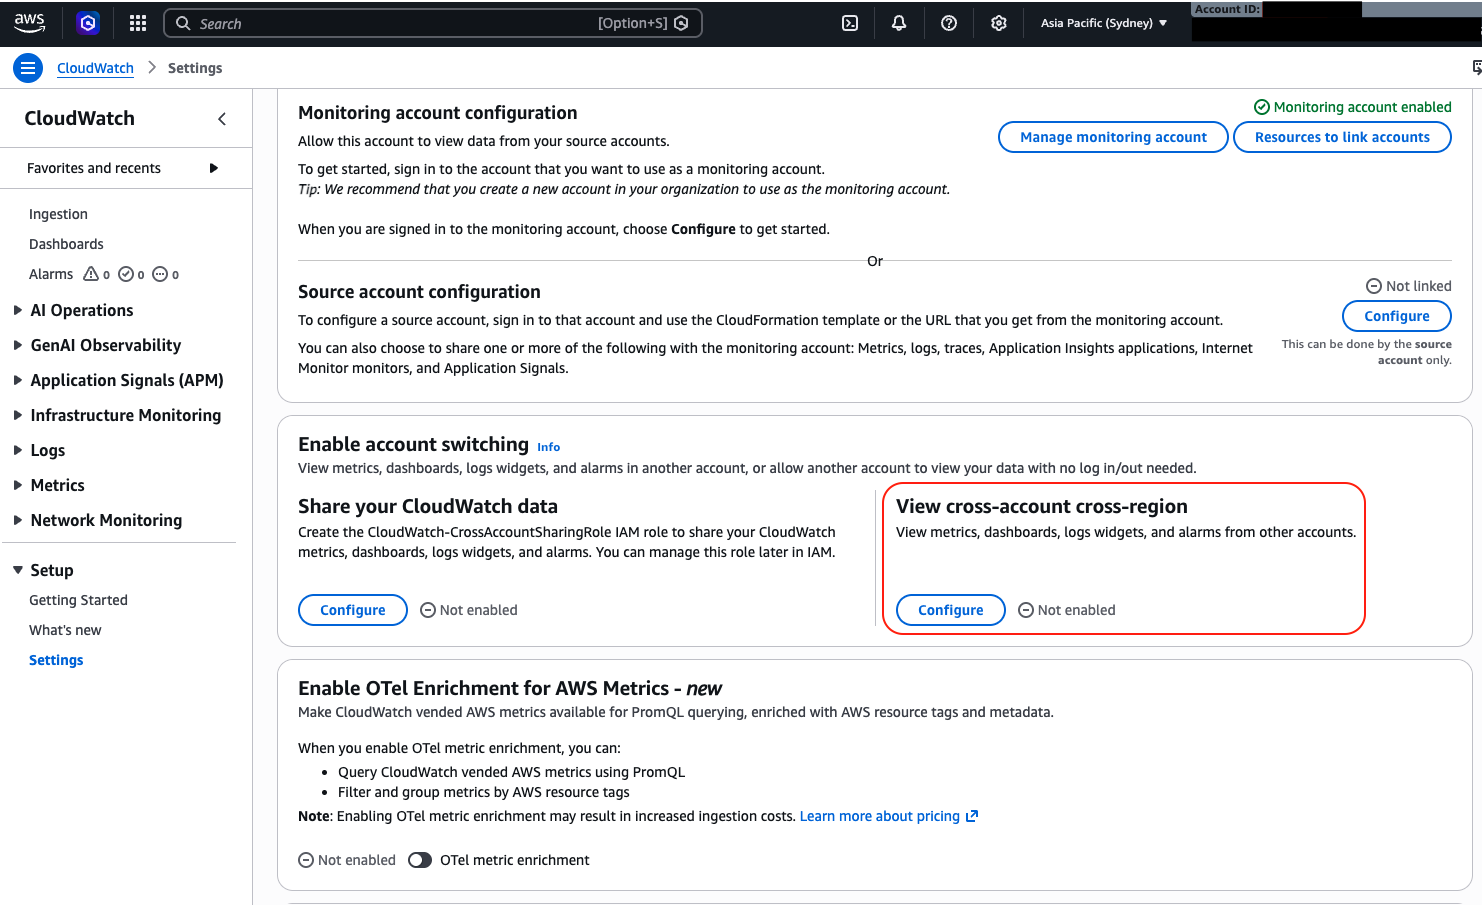Open the AWS home logo

pos(30,22)
